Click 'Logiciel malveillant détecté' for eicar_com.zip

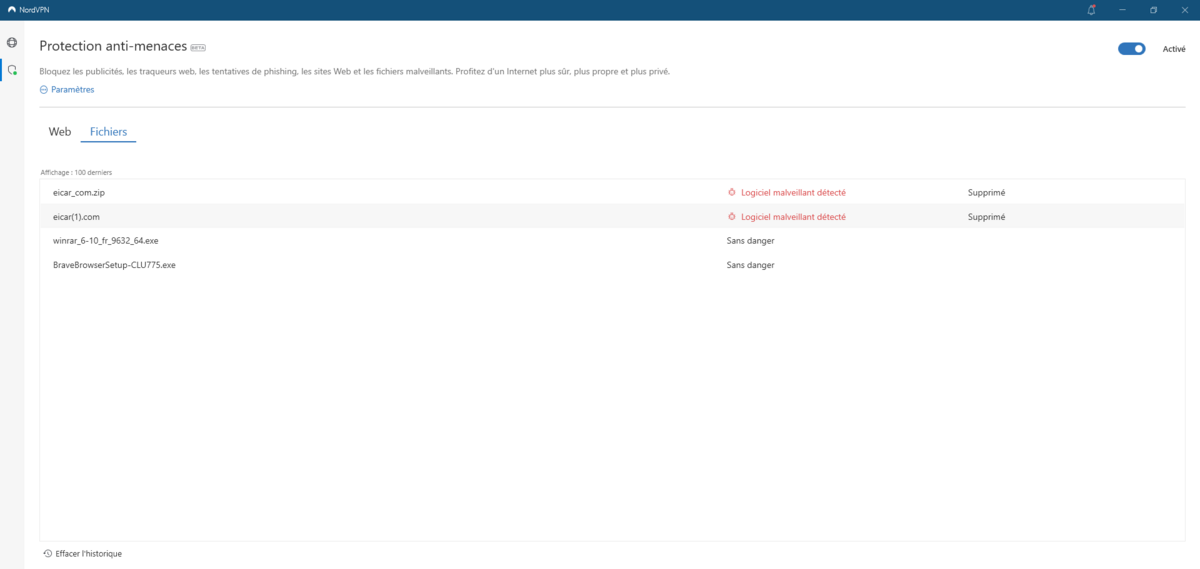click(x=793, y=192)
